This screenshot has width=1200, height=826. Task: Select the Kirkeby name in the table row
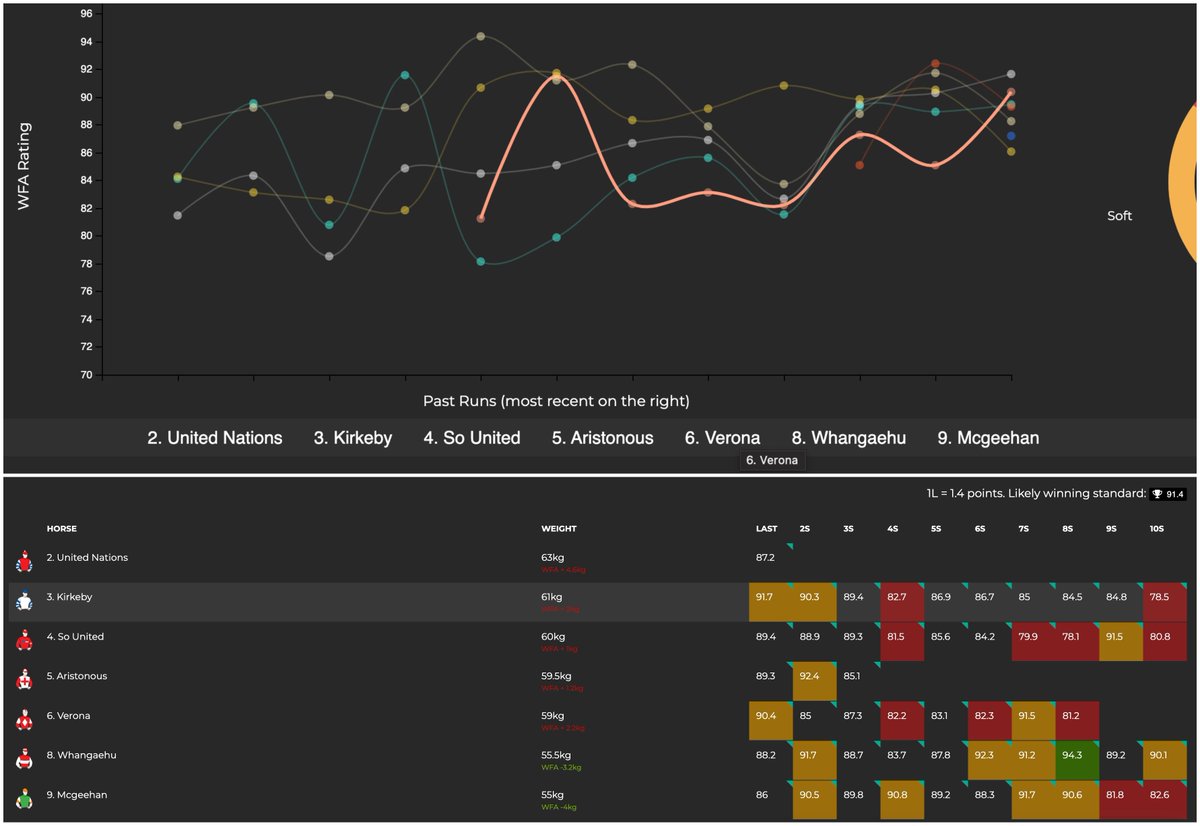pyautogui.click(x=75, y=597)
